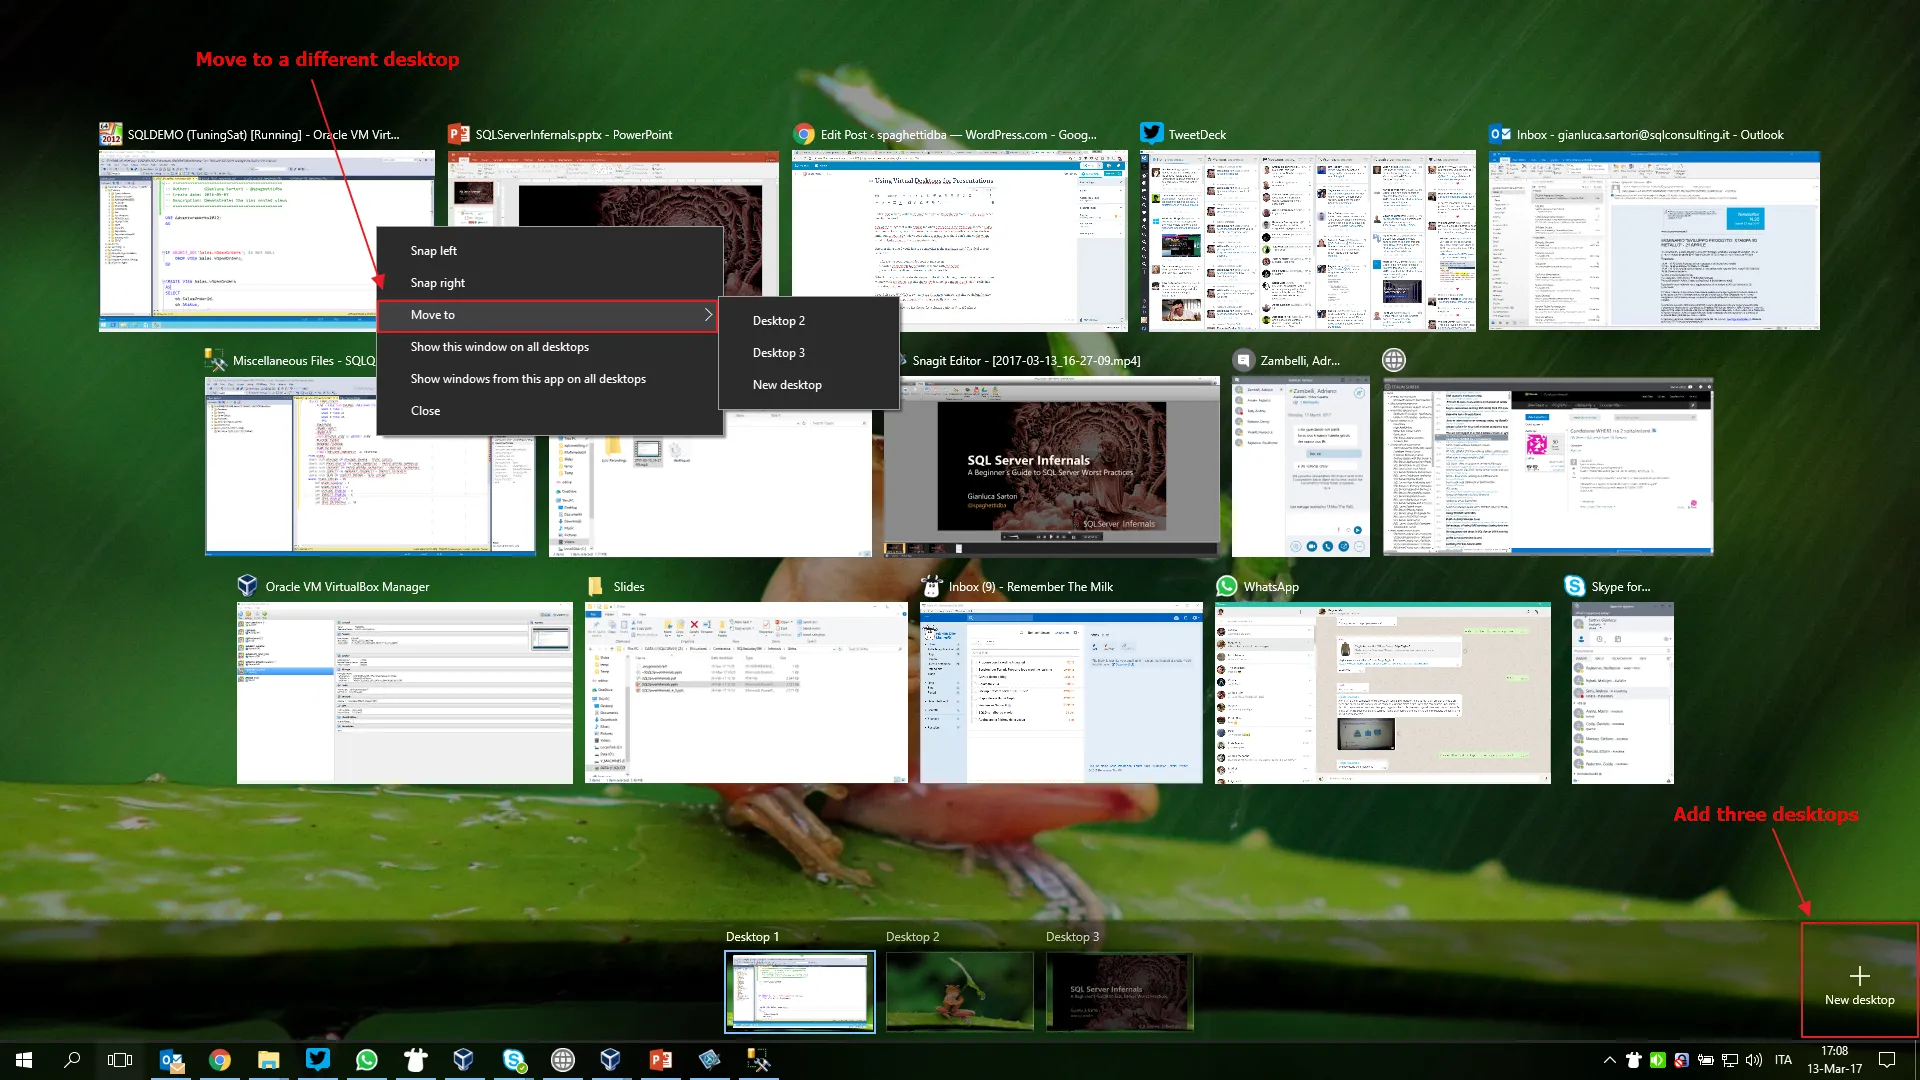Viewport: 1920px width, 1080px height.
Task: Enable 'Show this window on all desktops'
Action: 499,346
